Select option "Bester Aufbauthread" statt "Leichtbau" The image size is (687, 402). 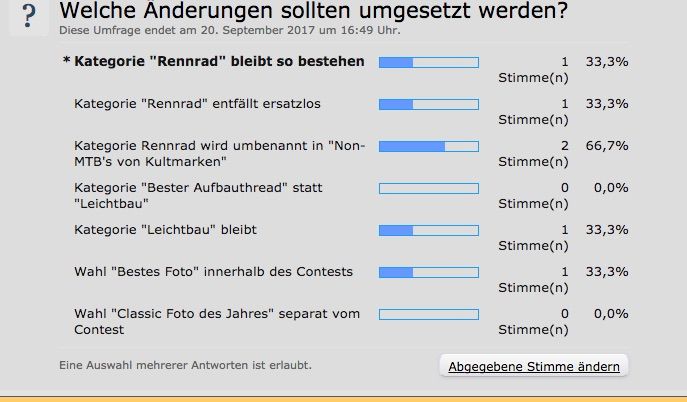coord(198,195)
